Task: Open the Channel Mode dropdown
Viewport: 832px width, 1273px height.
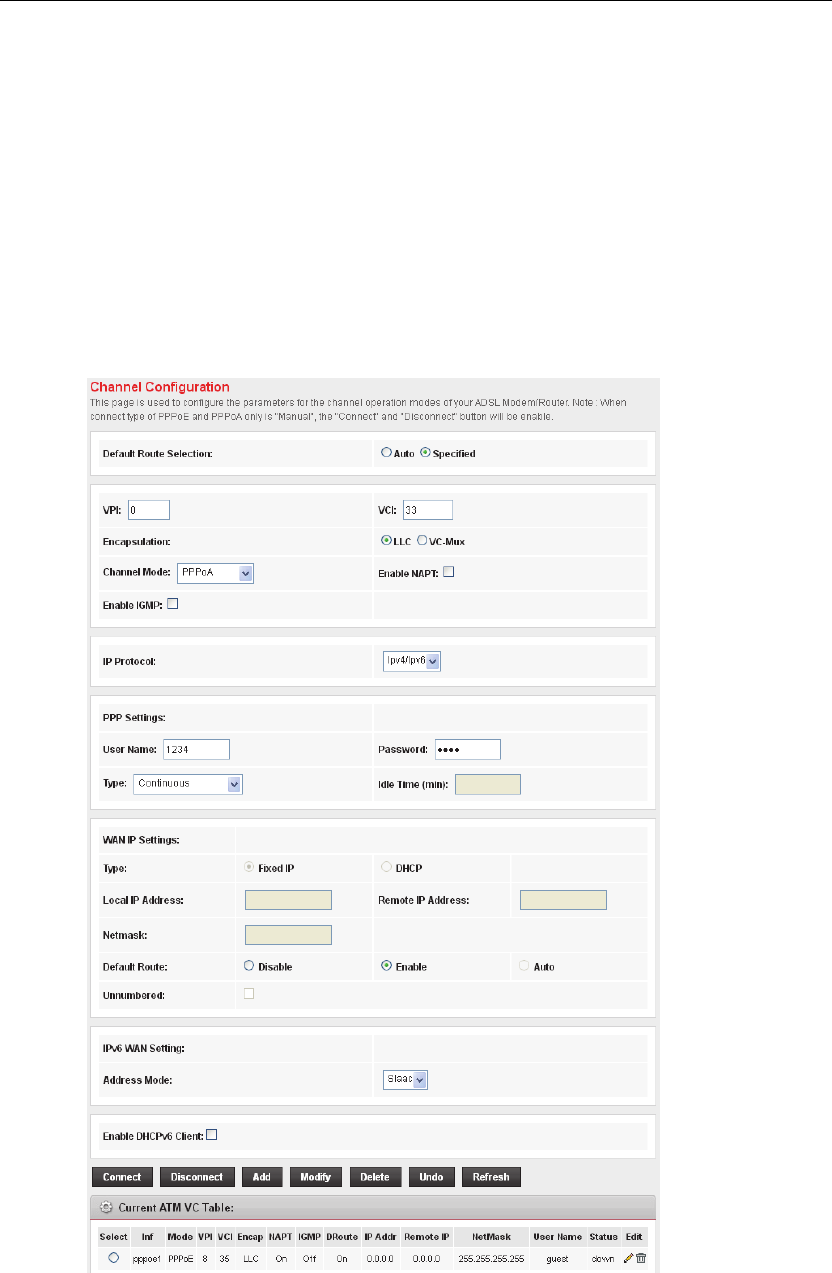Action: (215, 573)
